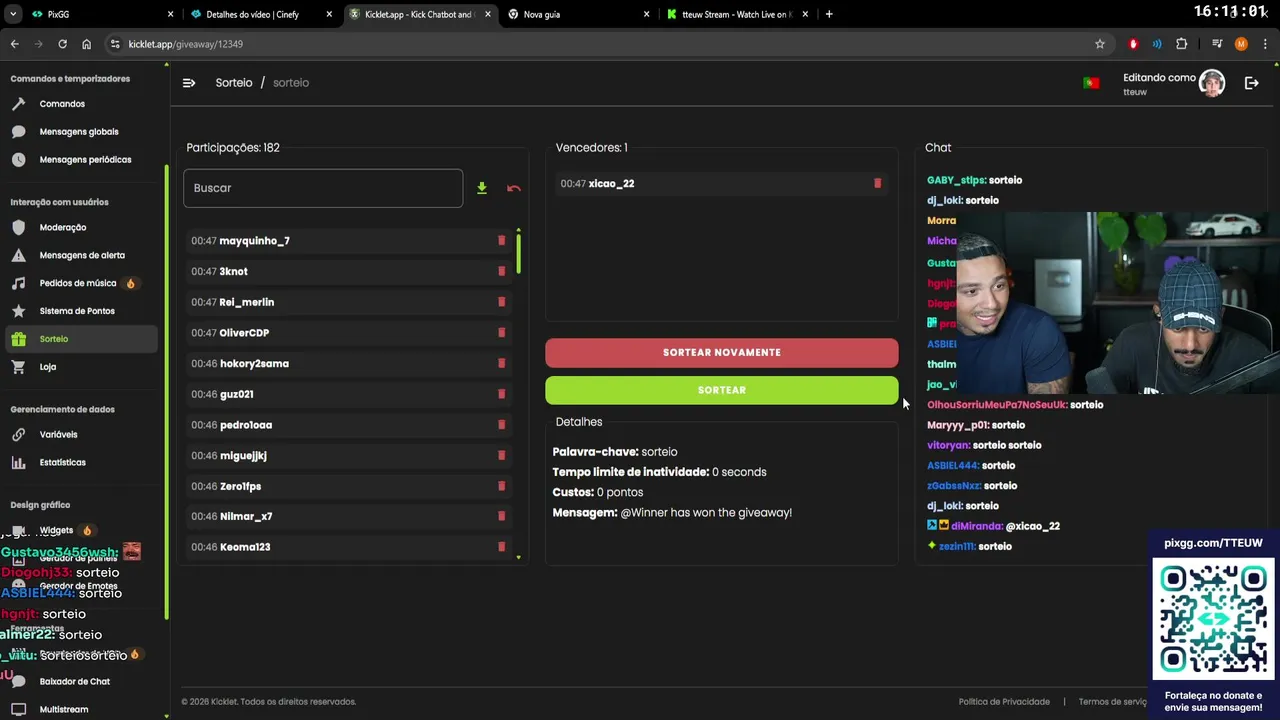Click the Loja cart icon
Image resolution: width=1280 pixels, height=720 pixels.
tap(18, 367)
